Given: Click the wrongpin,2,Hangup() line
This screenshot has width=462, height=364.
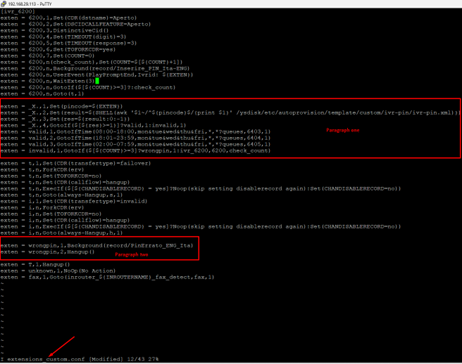Looking at the screenshot, I should tap(47, 252).
